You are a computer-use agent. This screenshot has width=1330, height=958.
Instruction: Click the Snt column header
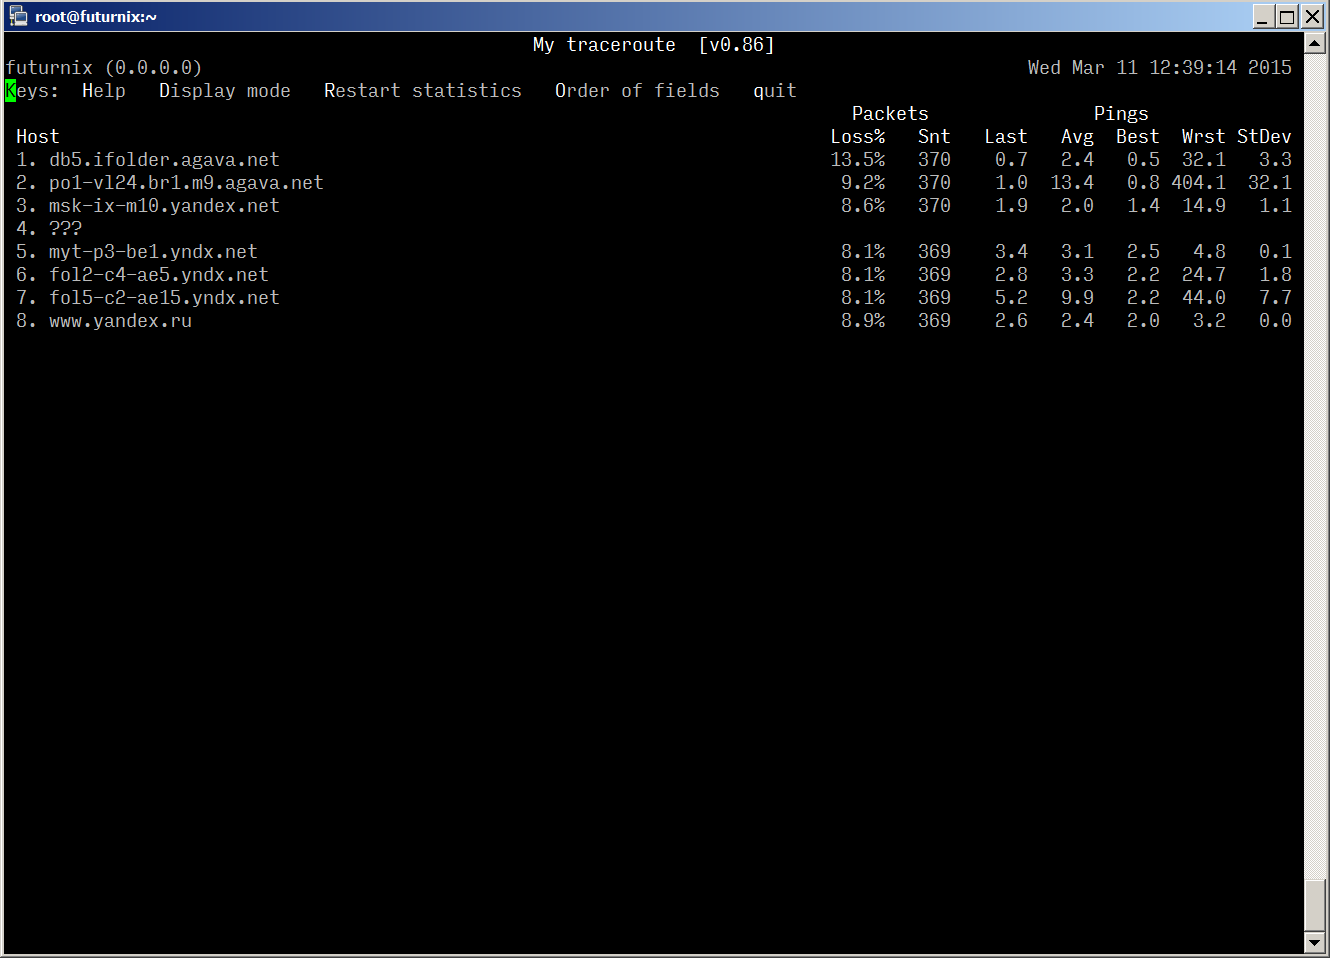pos(934,137)
